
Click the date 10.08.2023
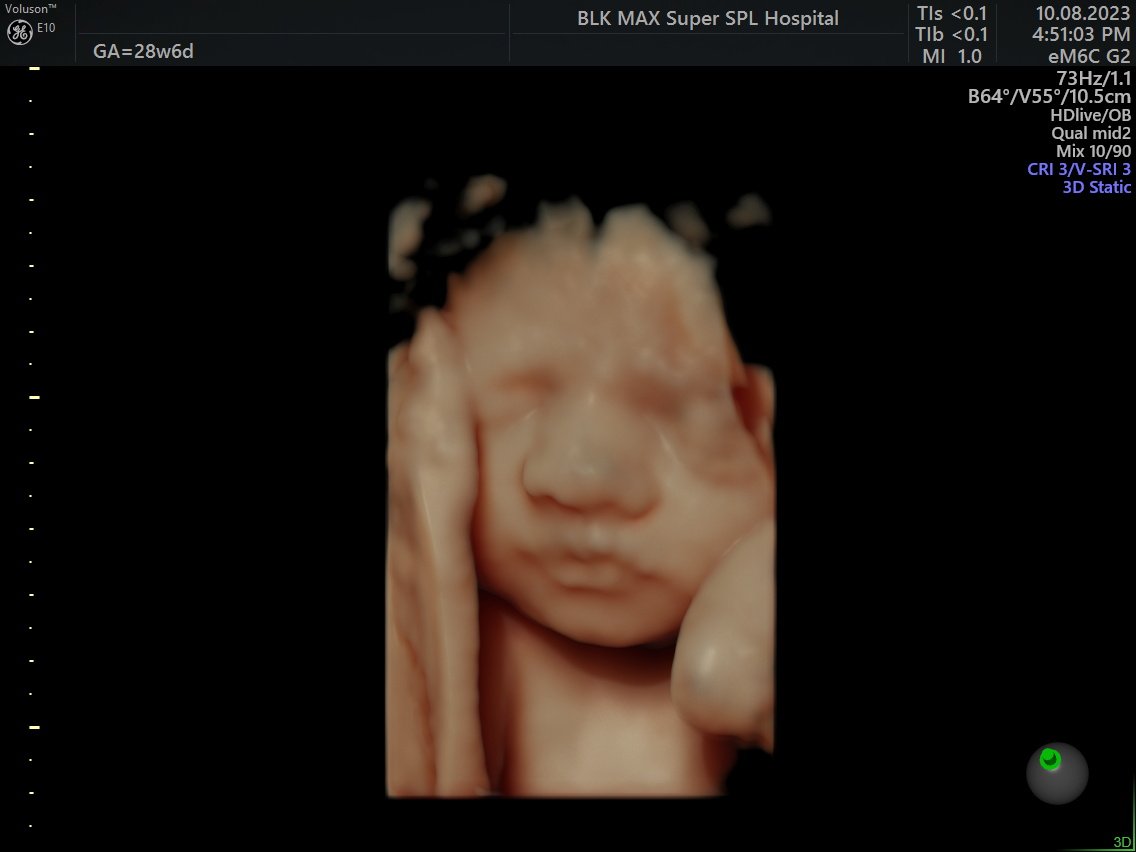pyautogui.click(x=1083, y=14)
